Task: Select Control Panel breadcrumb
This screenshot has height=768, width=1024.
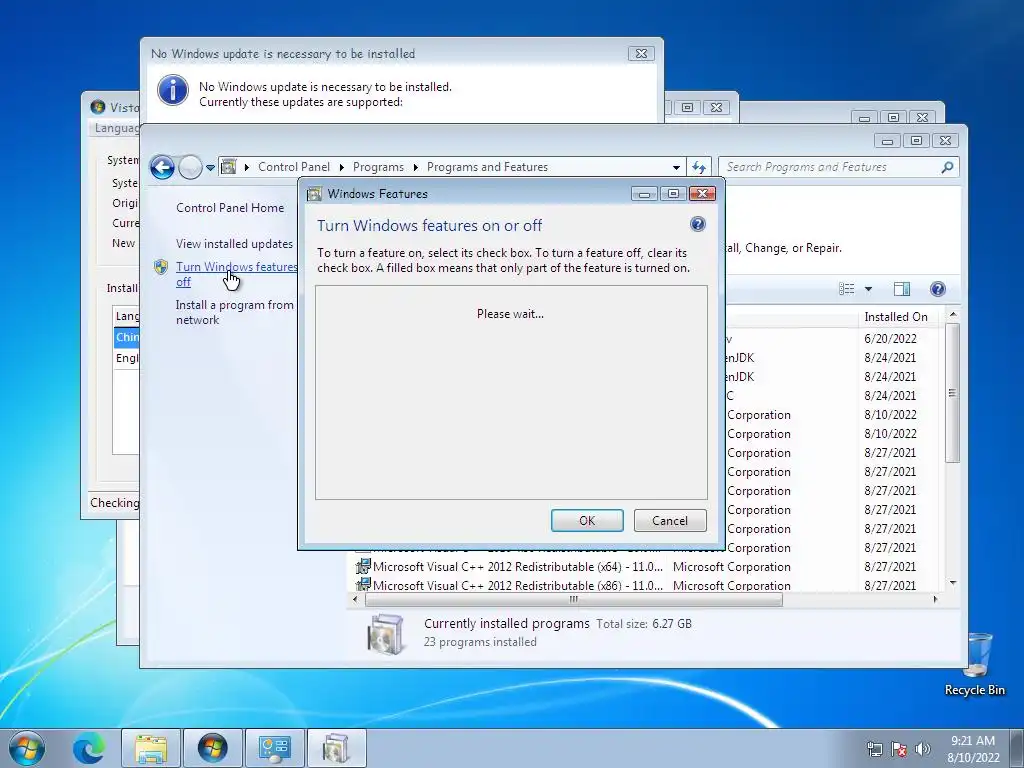Action: coord(294,167)
